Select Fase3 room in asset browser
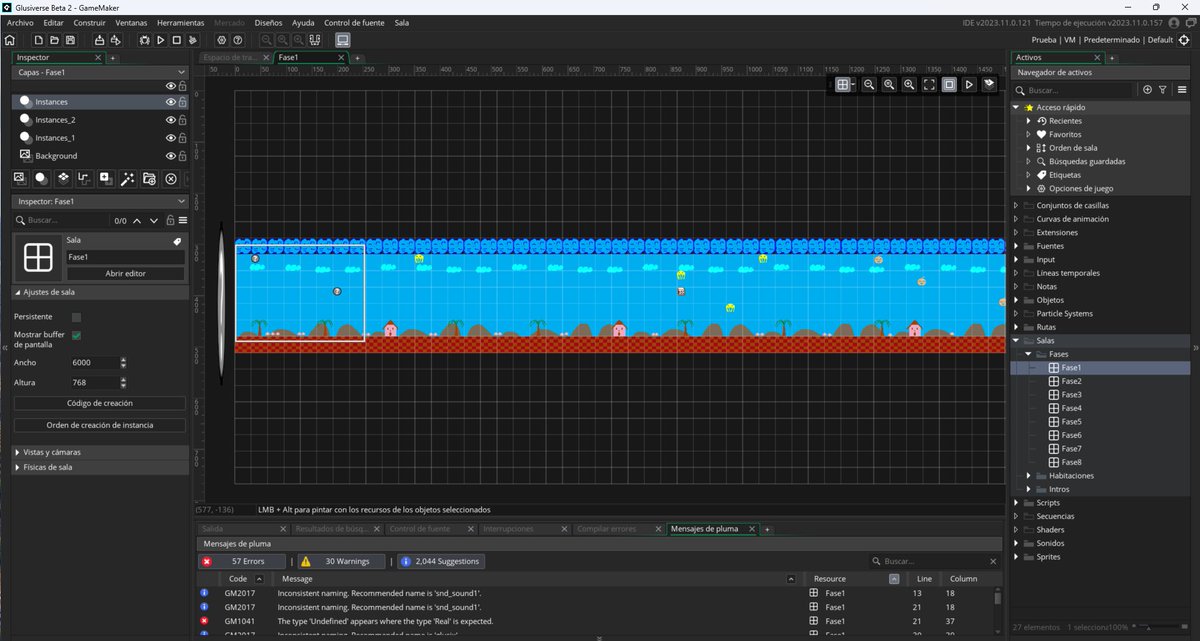This screenshot has height=641, width=1200. click(x=1071, y=395)
